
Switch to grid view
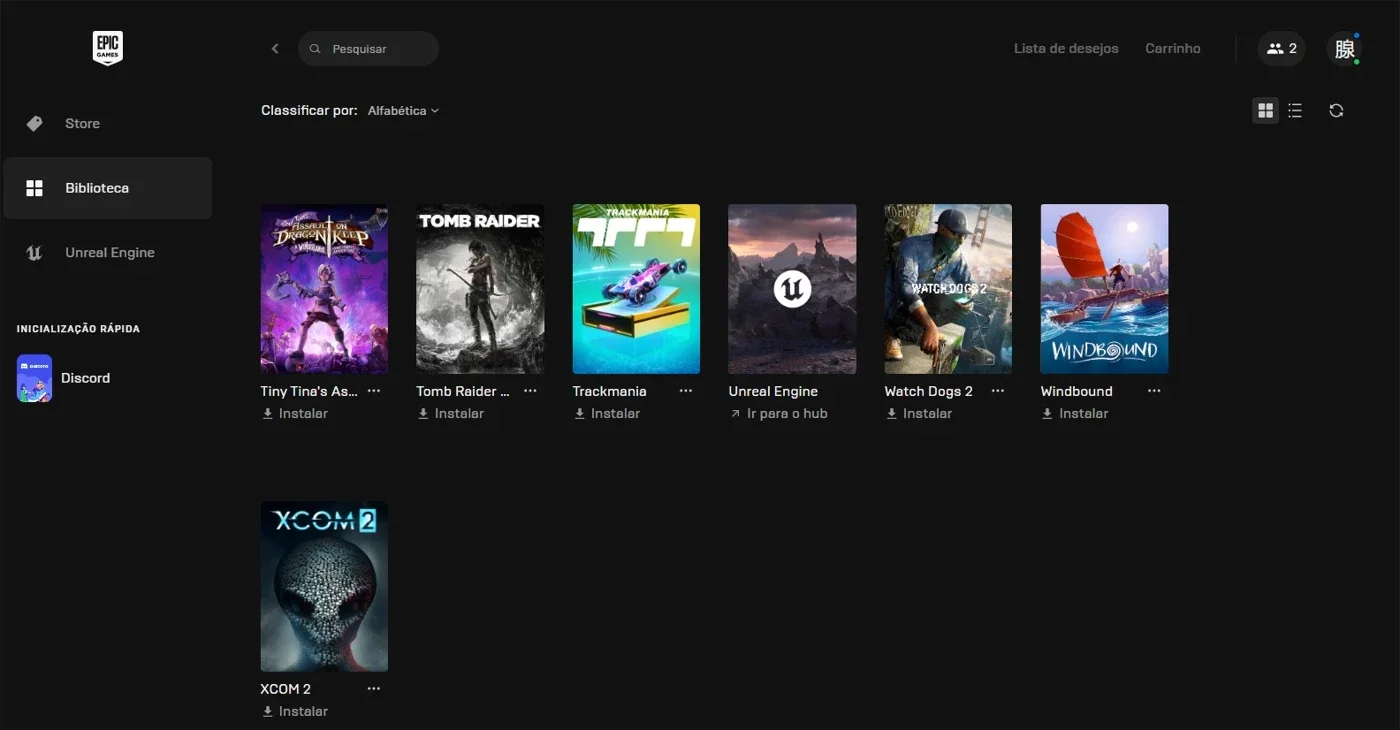tap(1266, 110)
